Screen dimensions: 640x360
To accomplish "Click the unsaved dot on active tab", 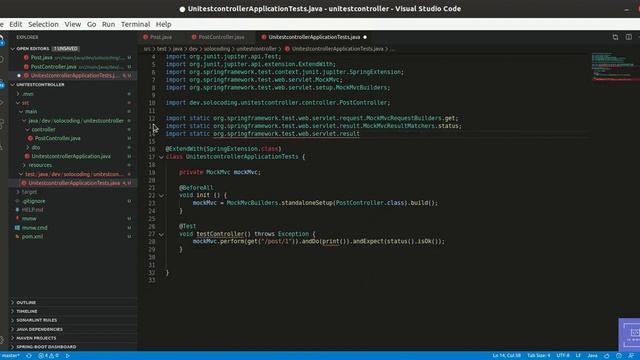I will [x=365, y=37].
